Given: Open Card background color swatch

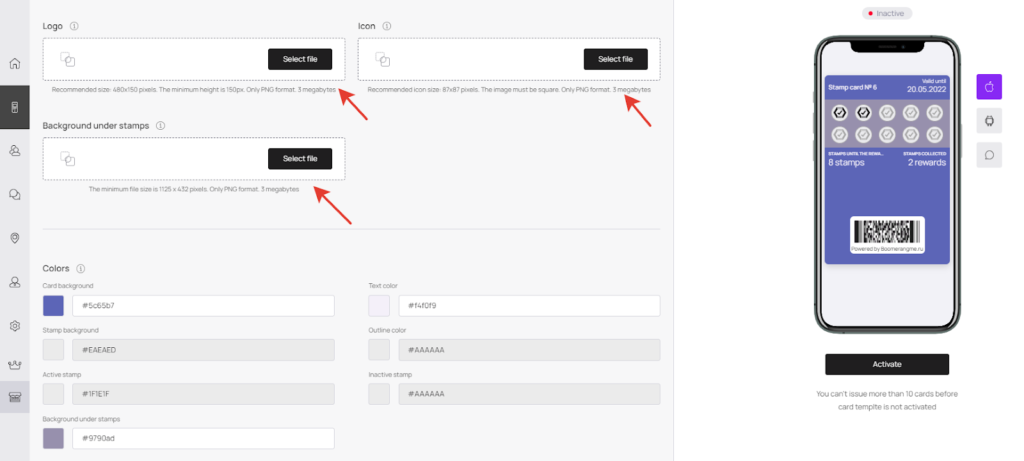Looking at the screenshot, I should (53, 306).
